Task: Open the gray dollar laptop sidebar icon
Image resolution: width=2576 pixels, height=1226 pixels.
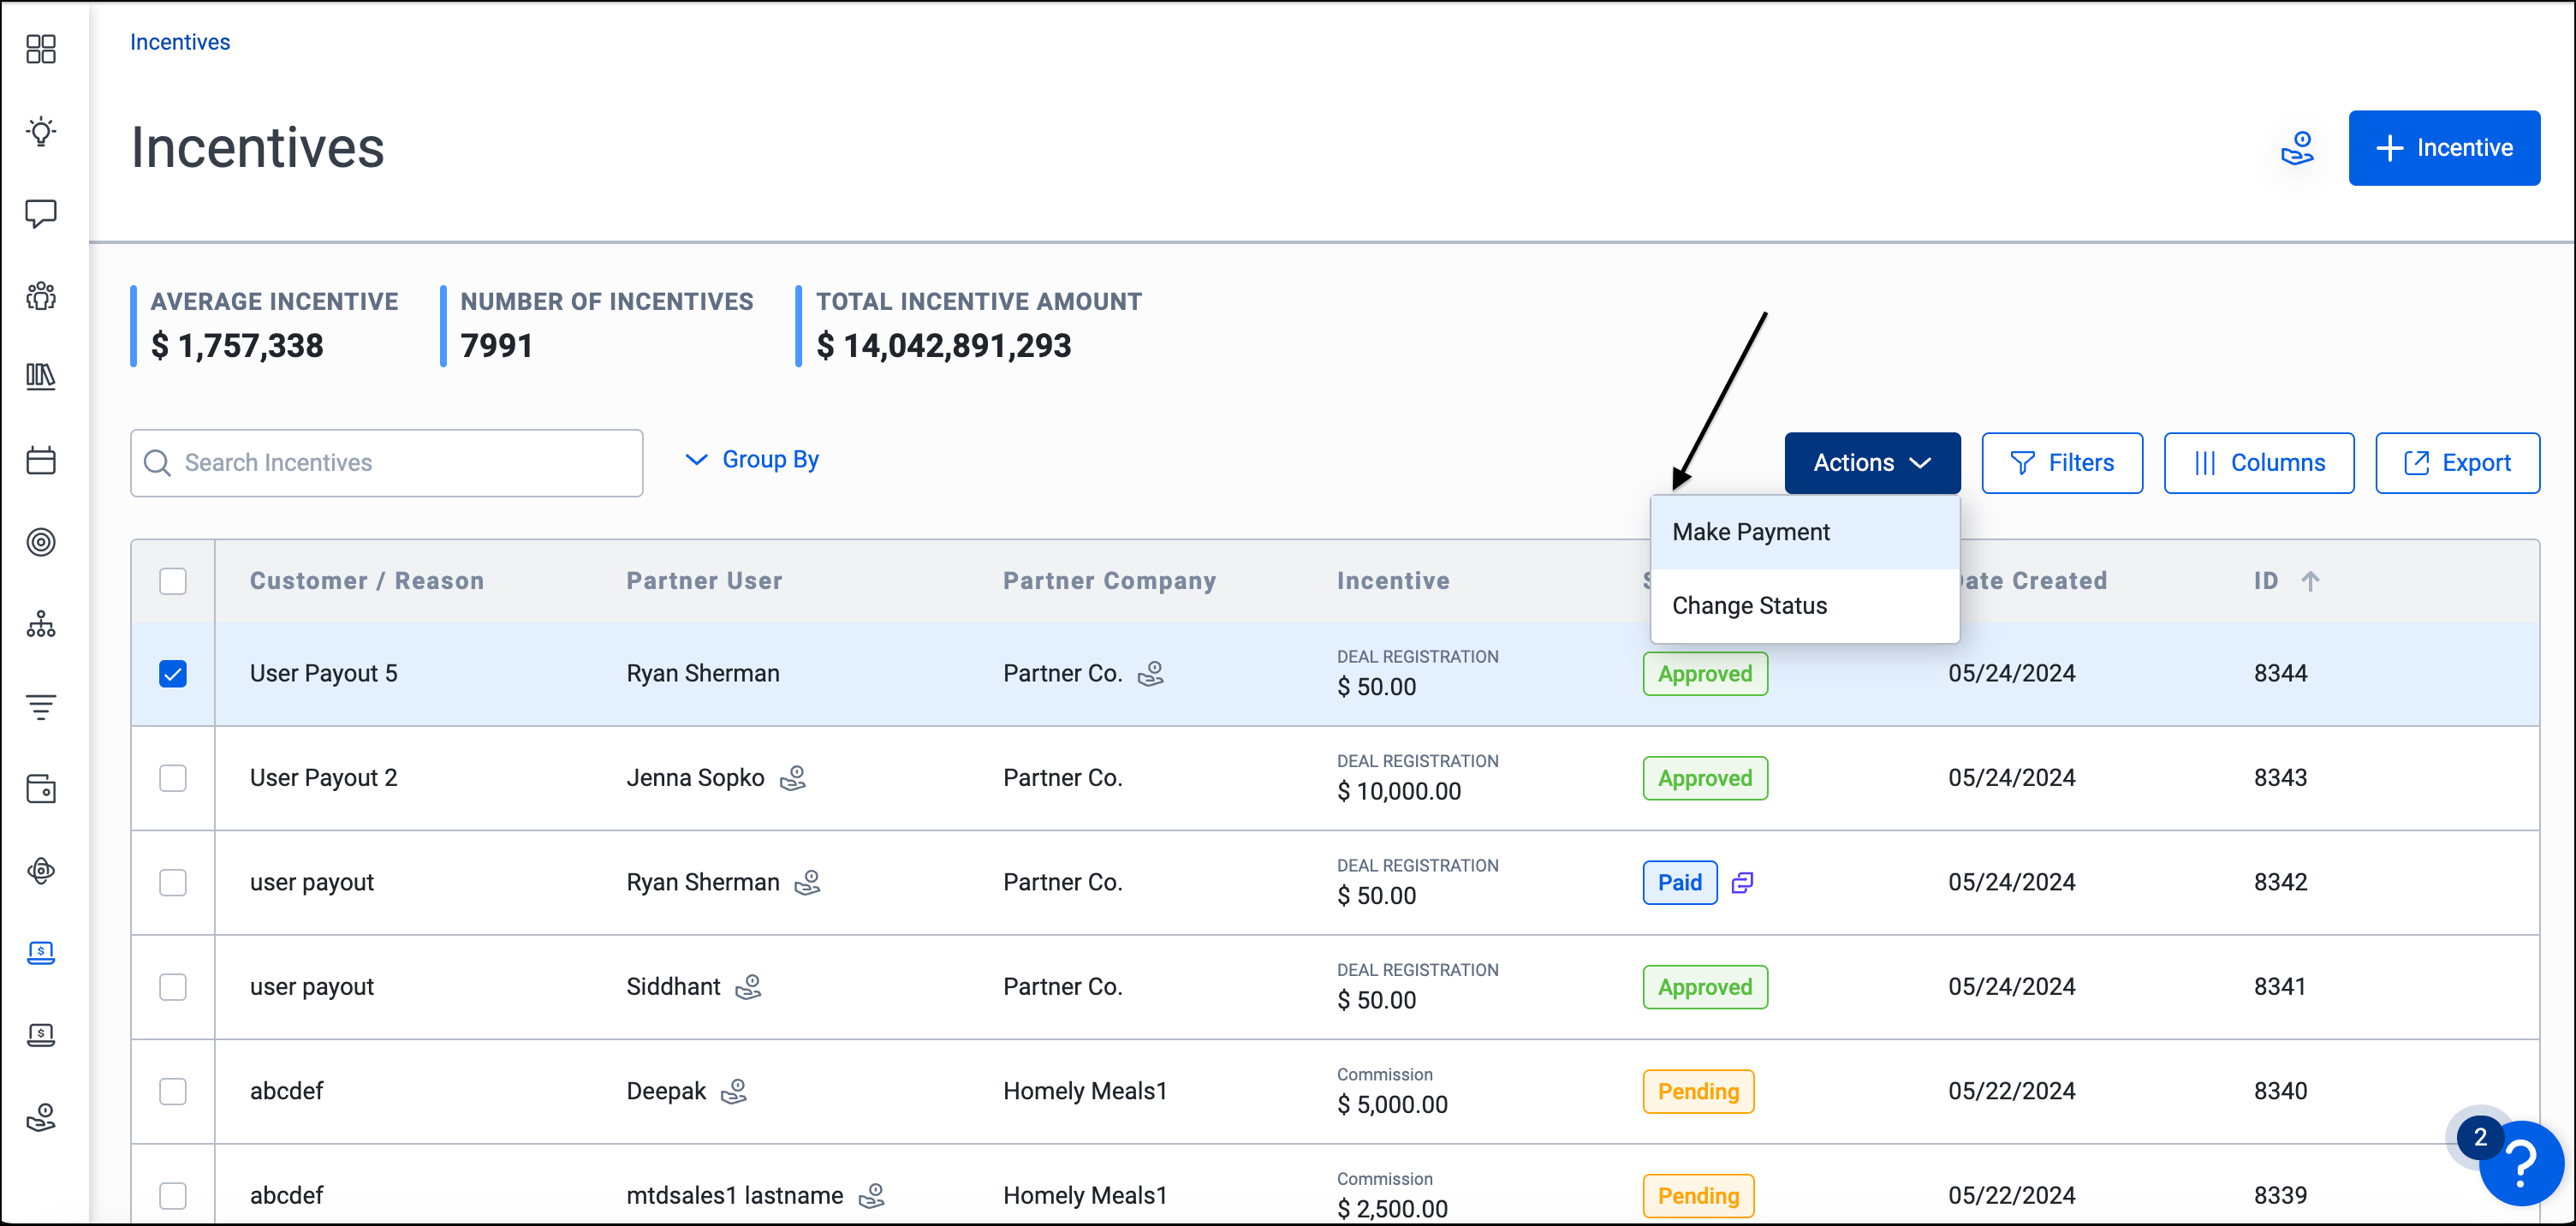Action: [41, 1035]
